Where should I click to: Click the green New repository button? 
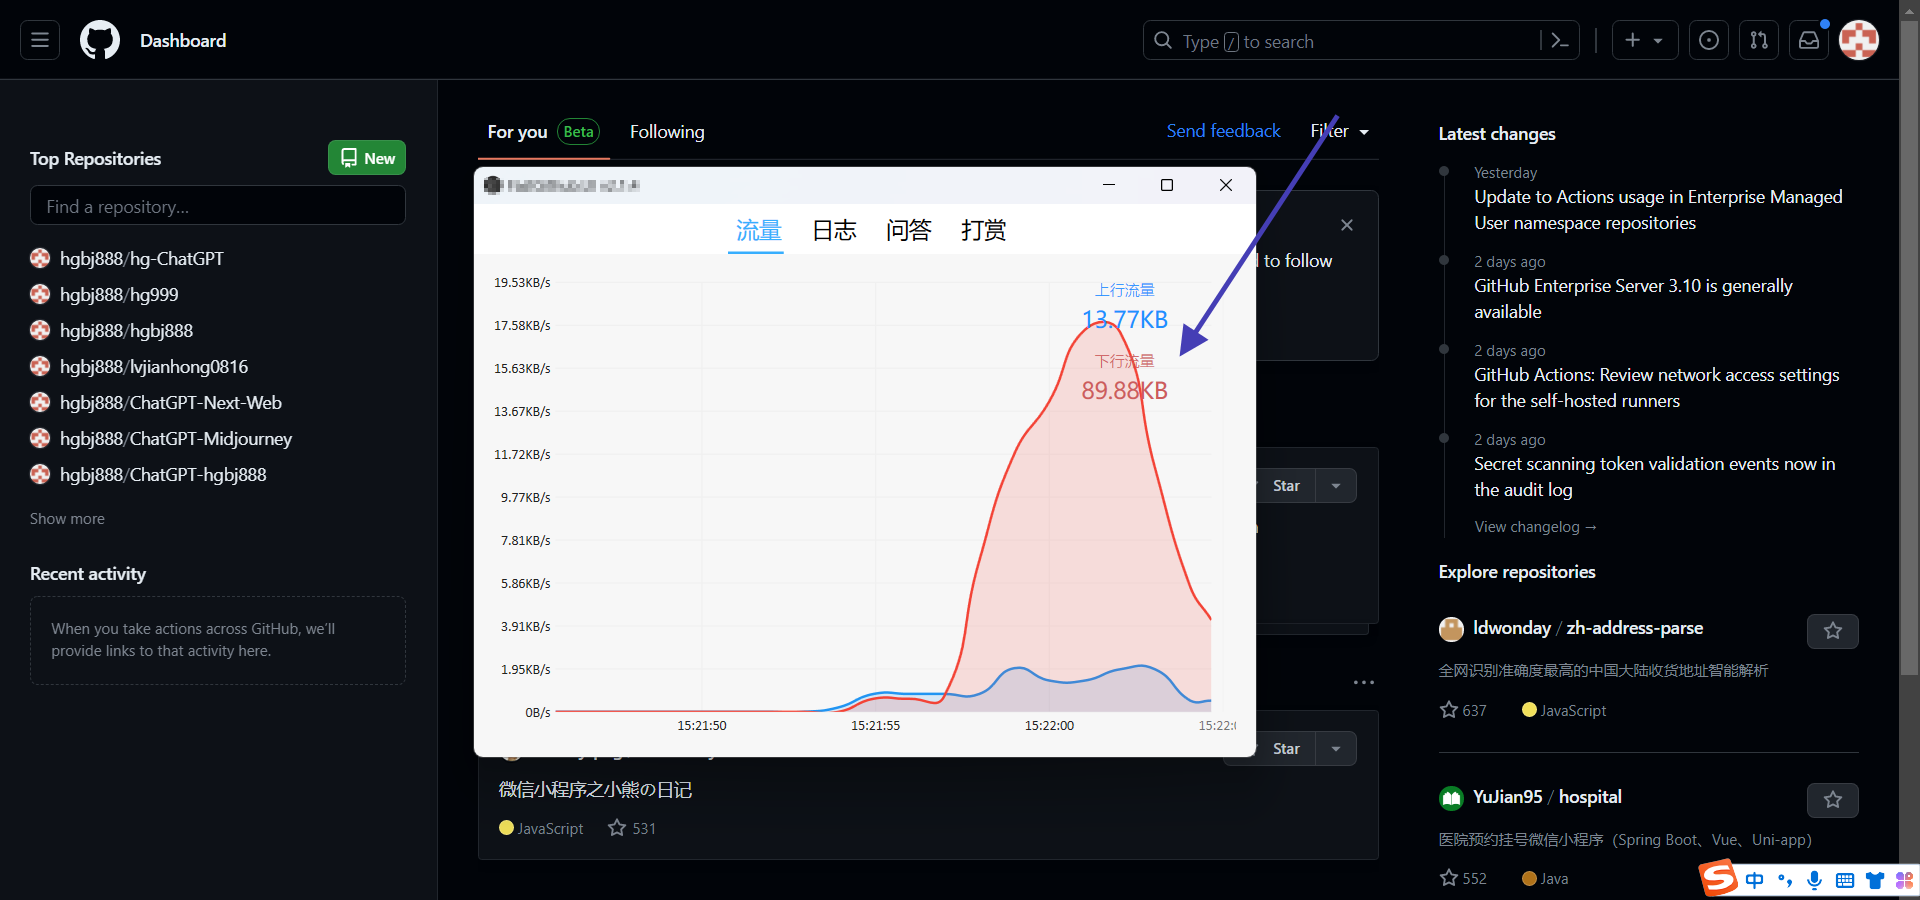(x=366, y=157)
